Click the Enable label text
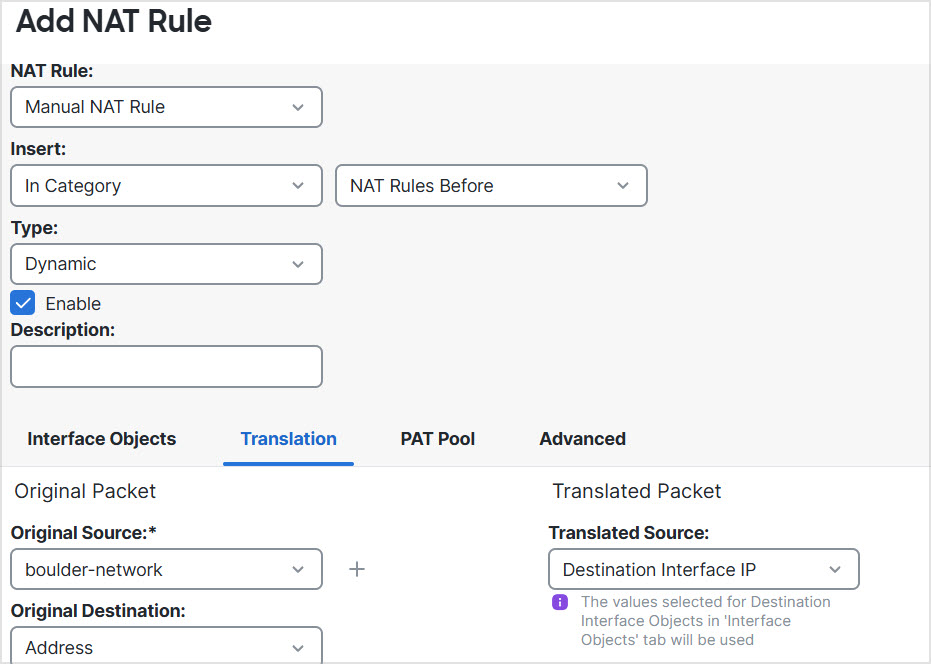Screen dimensions: 931x664 click(73, 304)
